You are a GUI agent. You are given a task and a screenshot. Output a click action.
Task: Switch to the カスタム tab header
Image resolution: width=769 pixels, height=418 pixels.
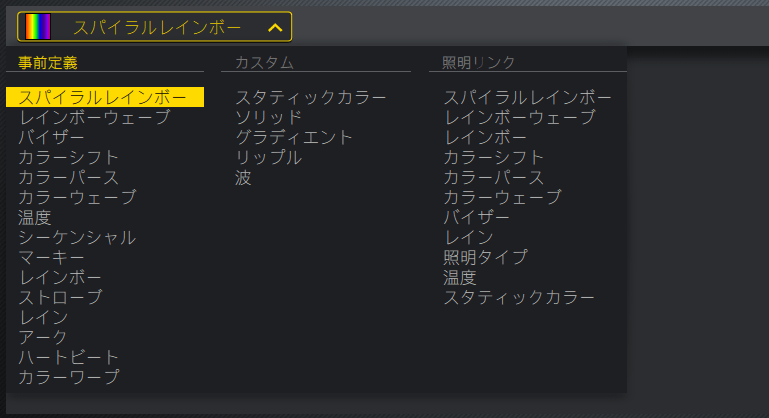click(x=264, y=63)
